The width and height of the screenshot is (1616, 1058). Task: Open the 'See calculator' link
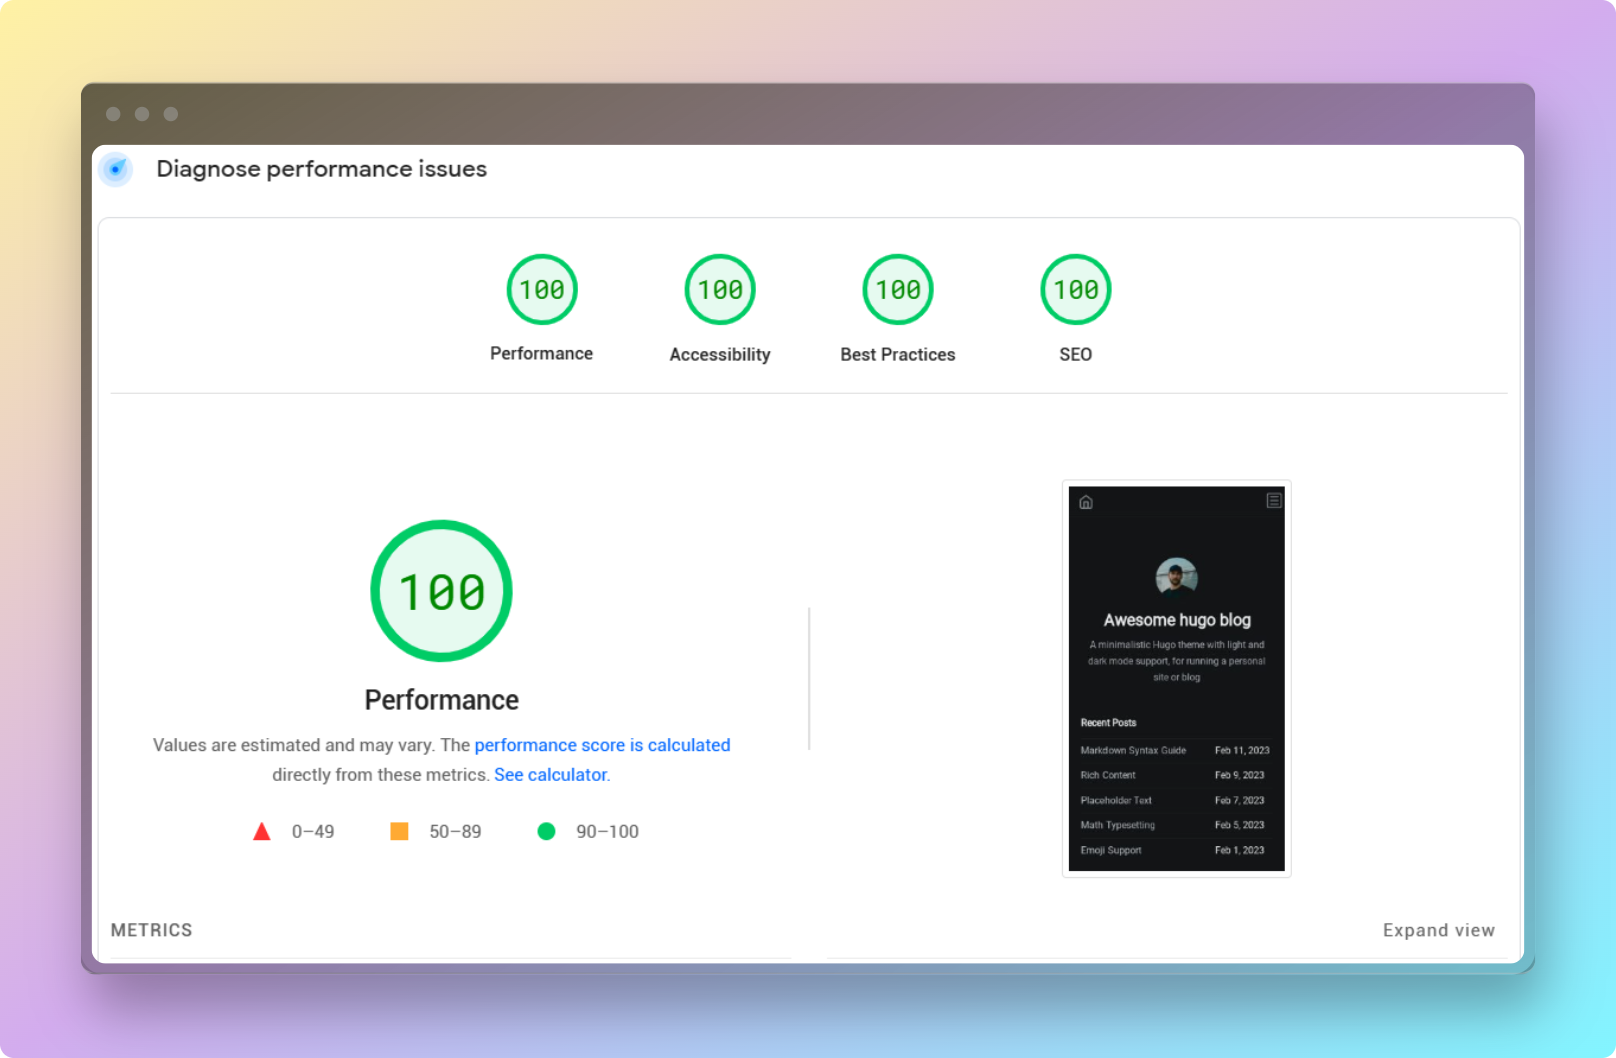point(550,775)
